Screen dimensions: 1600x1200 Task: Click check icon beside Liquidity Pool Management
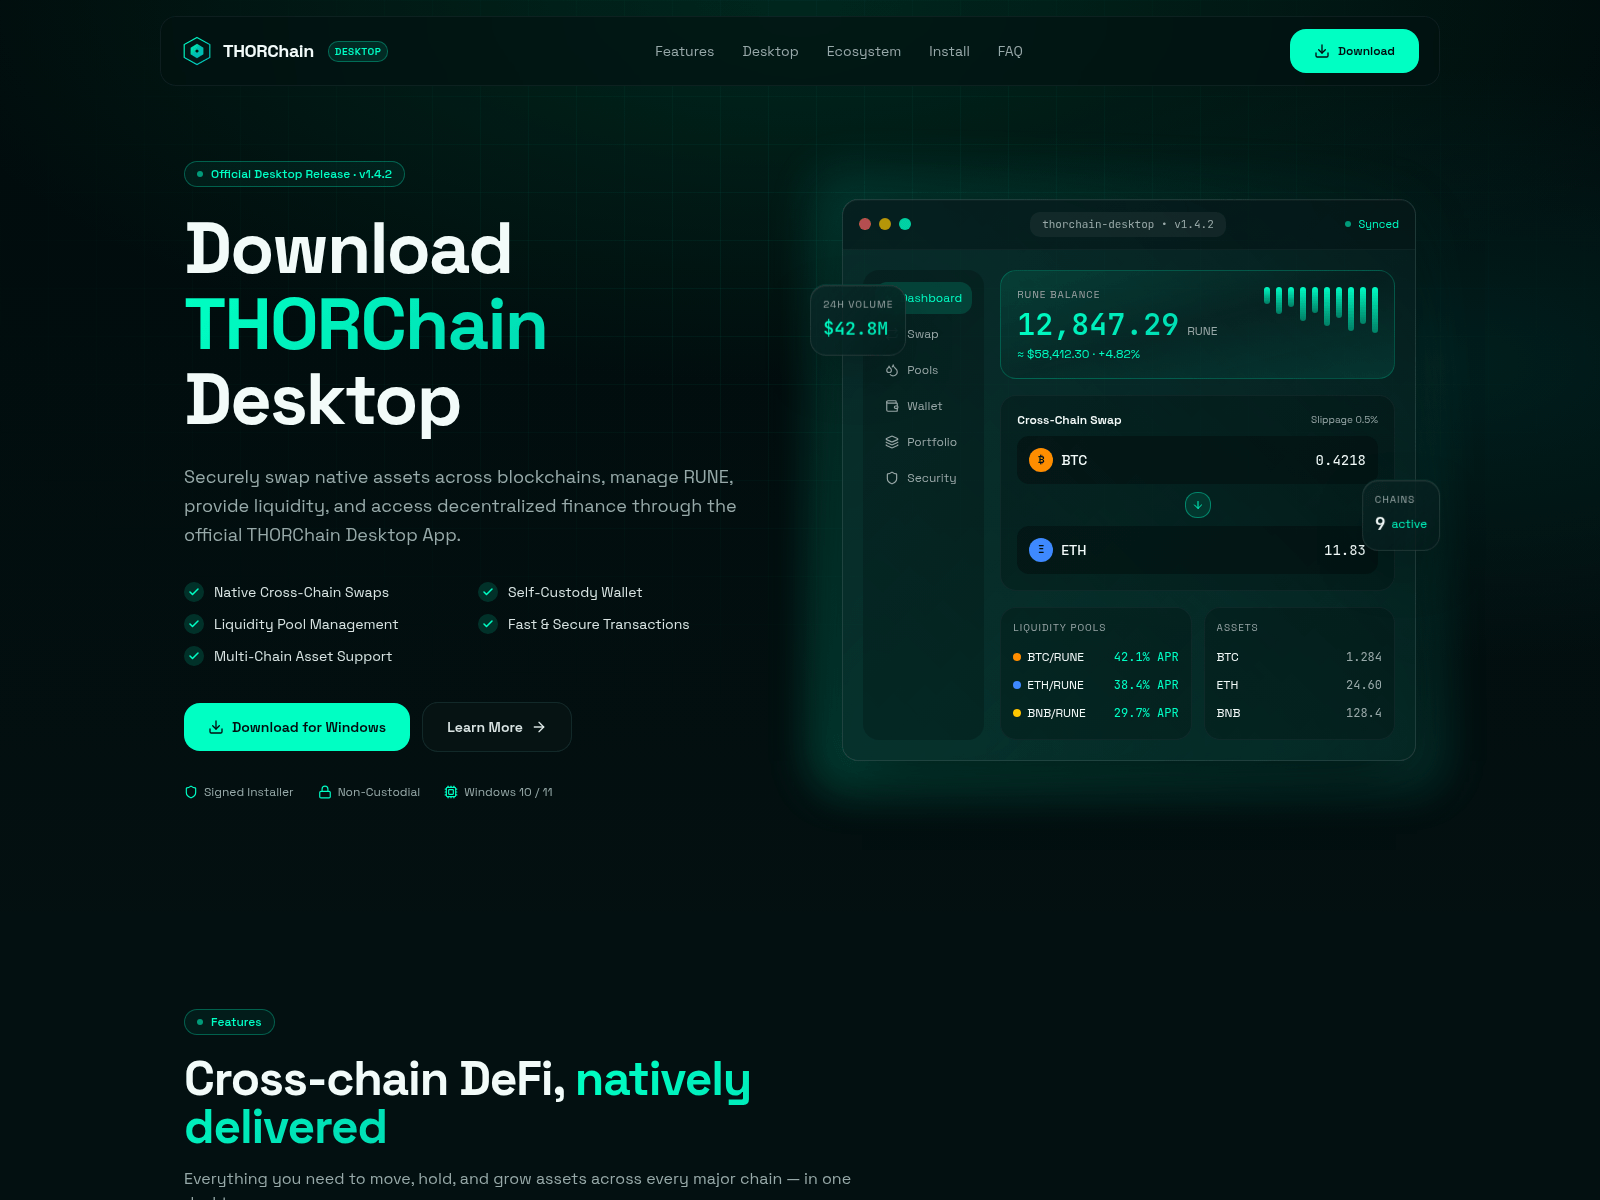click(x=194, y=624)
